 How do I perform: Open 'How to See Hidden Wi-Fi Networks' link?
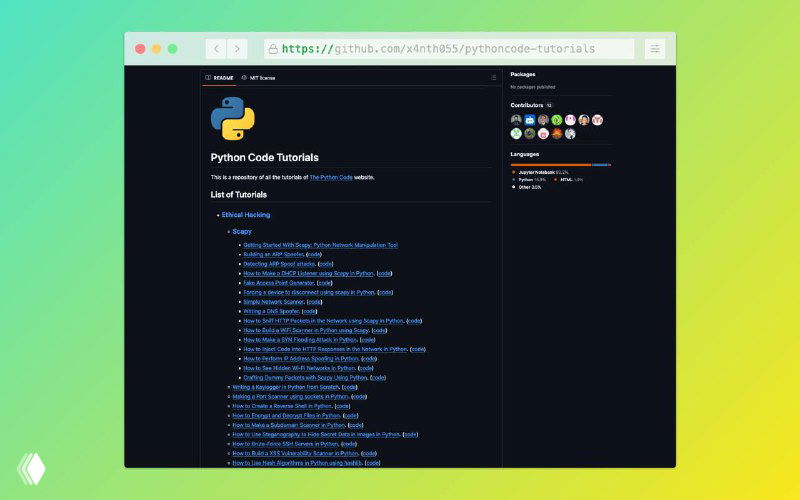(299, 368)
